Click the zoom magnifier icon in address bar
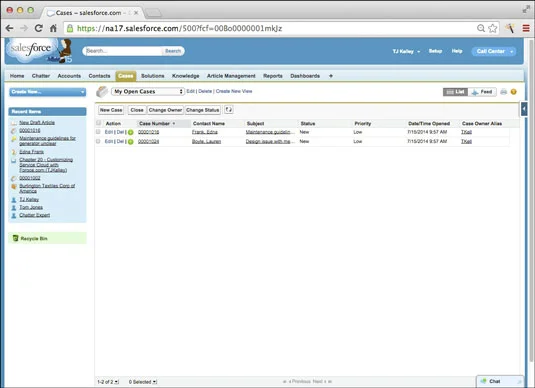Image resolution: width=535 pixels, height=388 pixels. click(480, 28)
